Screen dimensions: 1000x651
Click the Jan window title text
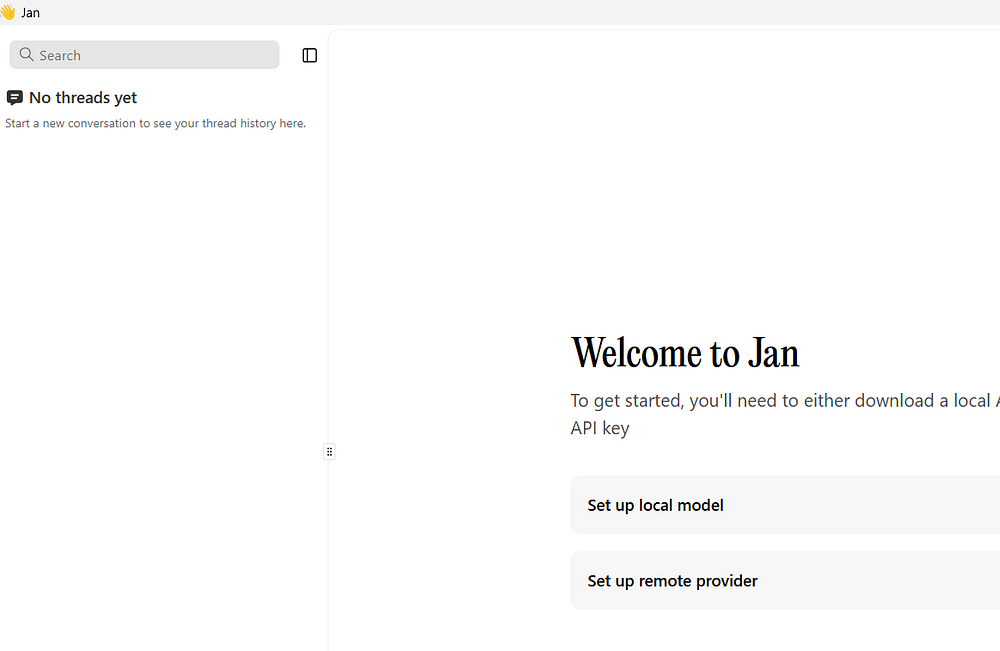[31, 13]
